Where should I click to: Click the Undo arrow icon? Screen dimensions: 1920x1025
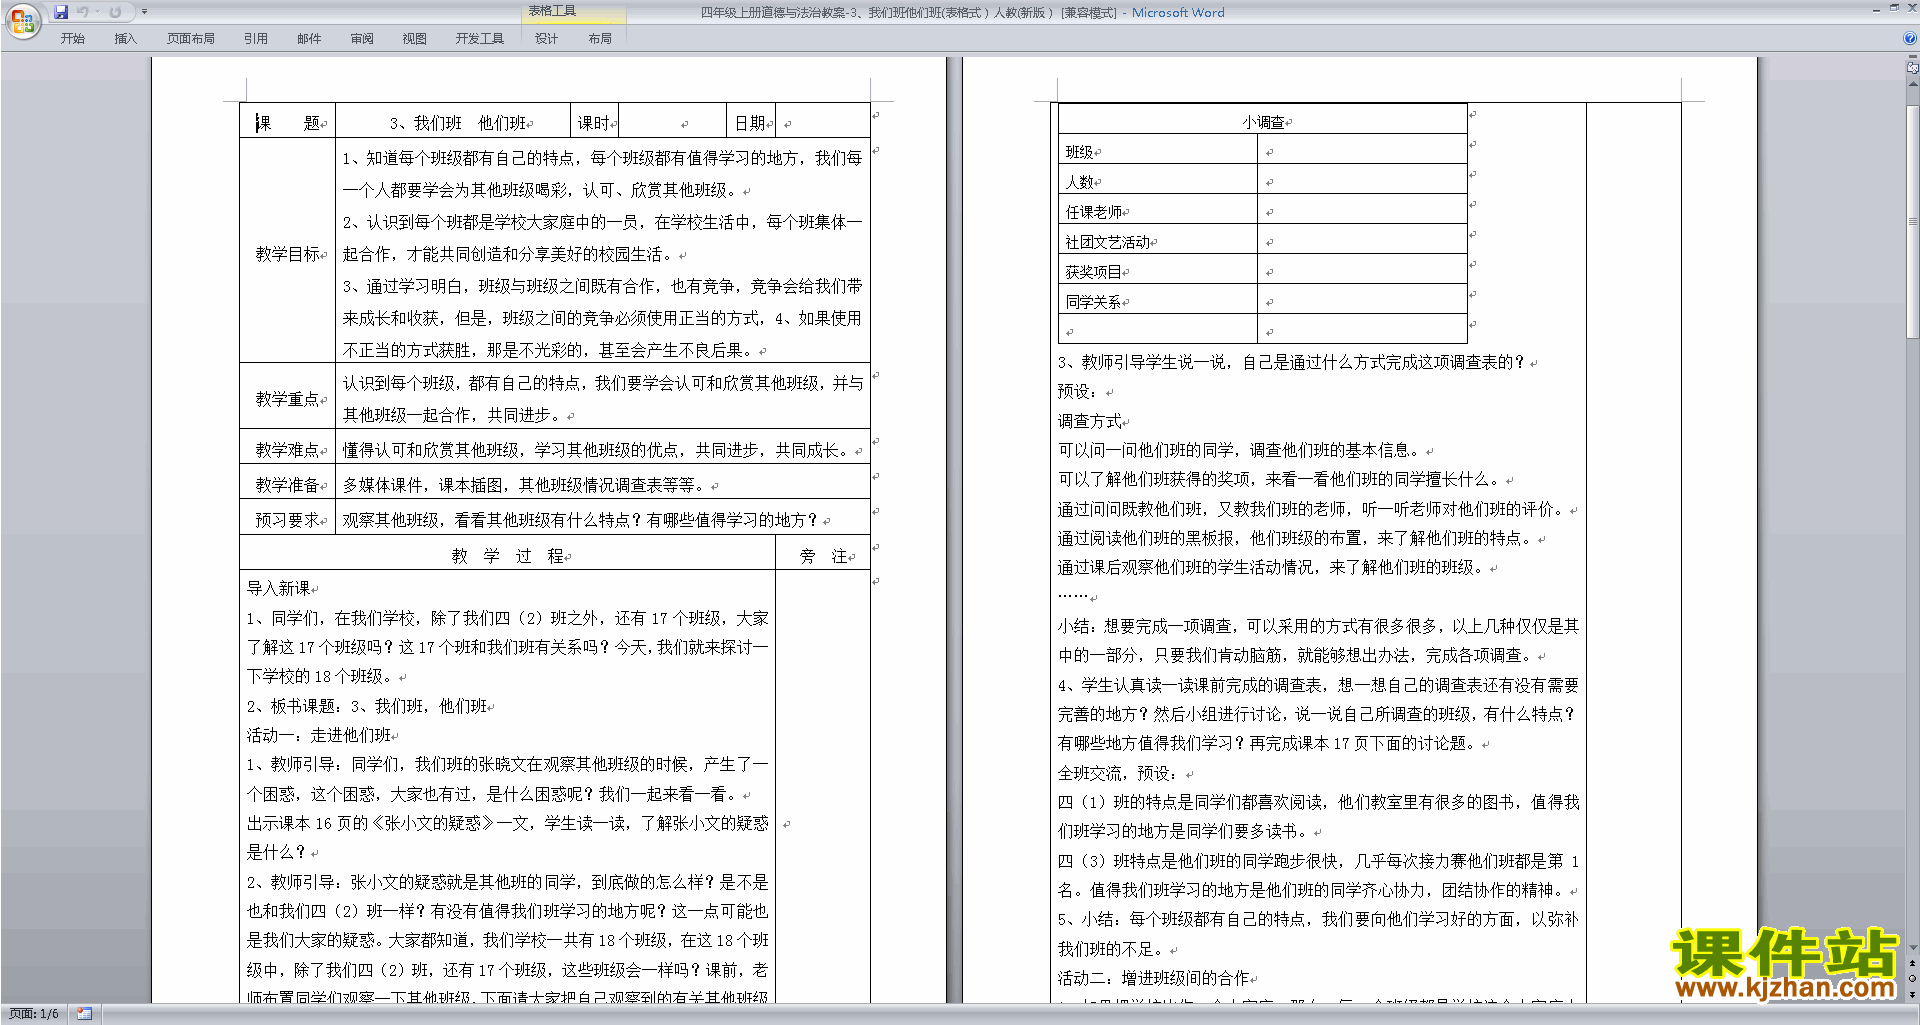tap(83, 12)
